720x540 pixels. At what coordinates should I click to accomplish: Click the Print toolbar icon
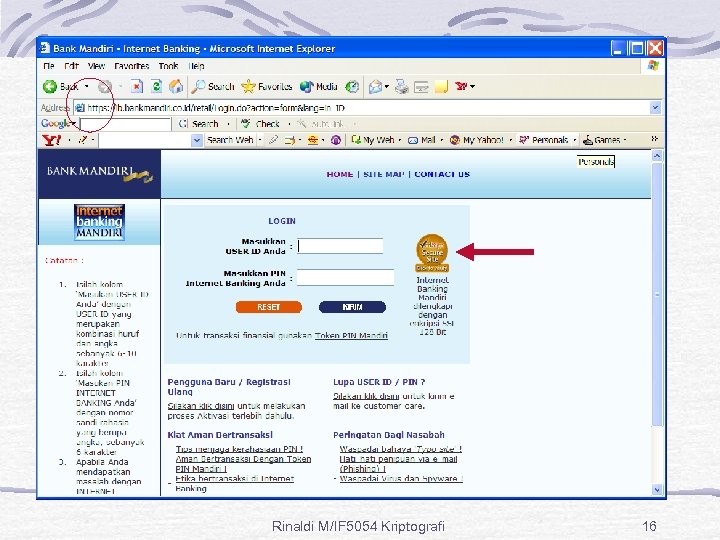click(x=402, y=86)
